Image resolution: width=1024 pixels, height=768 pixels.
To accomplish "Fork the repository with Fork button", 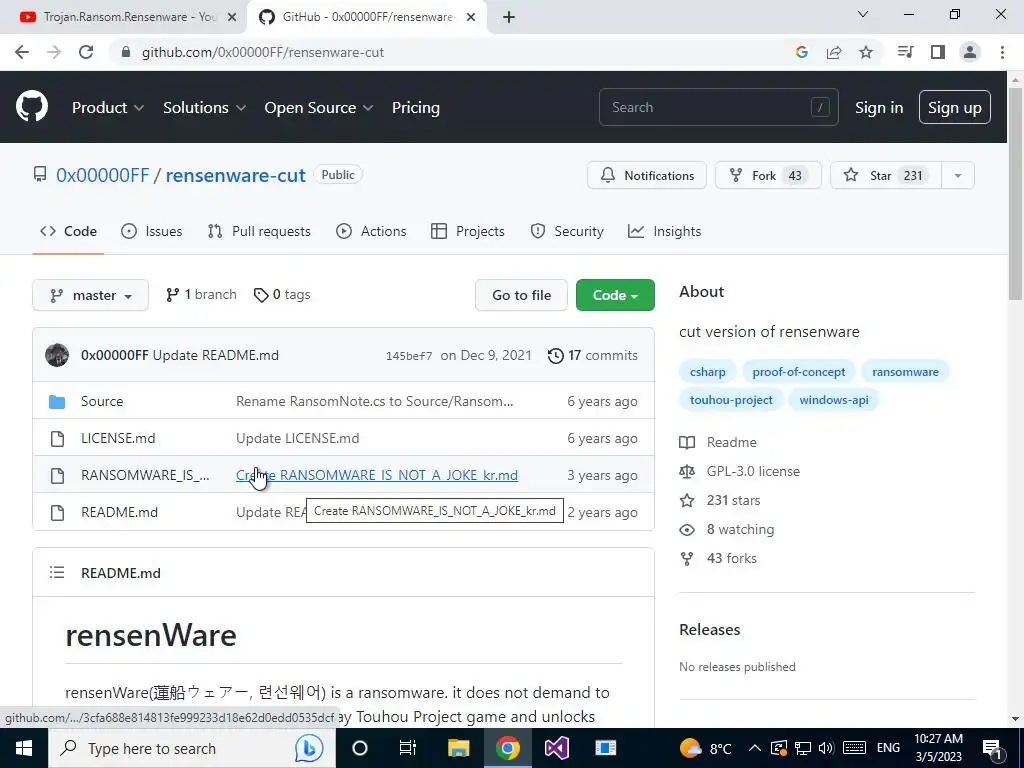I will [x=767, y=175].
